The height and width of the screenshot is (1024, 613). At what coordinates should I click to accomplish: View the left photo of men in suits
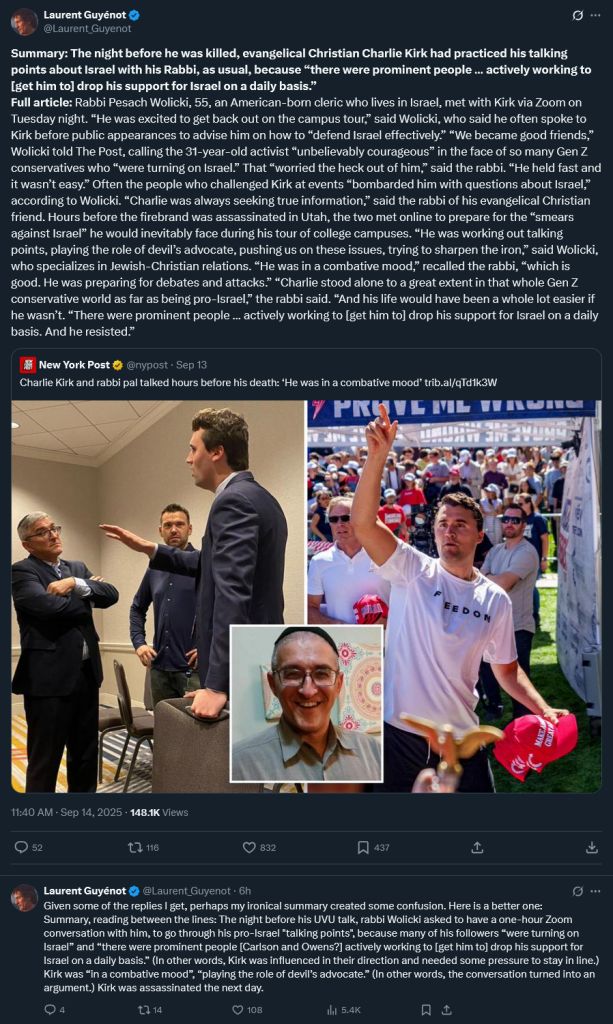[x=158, y=596]
